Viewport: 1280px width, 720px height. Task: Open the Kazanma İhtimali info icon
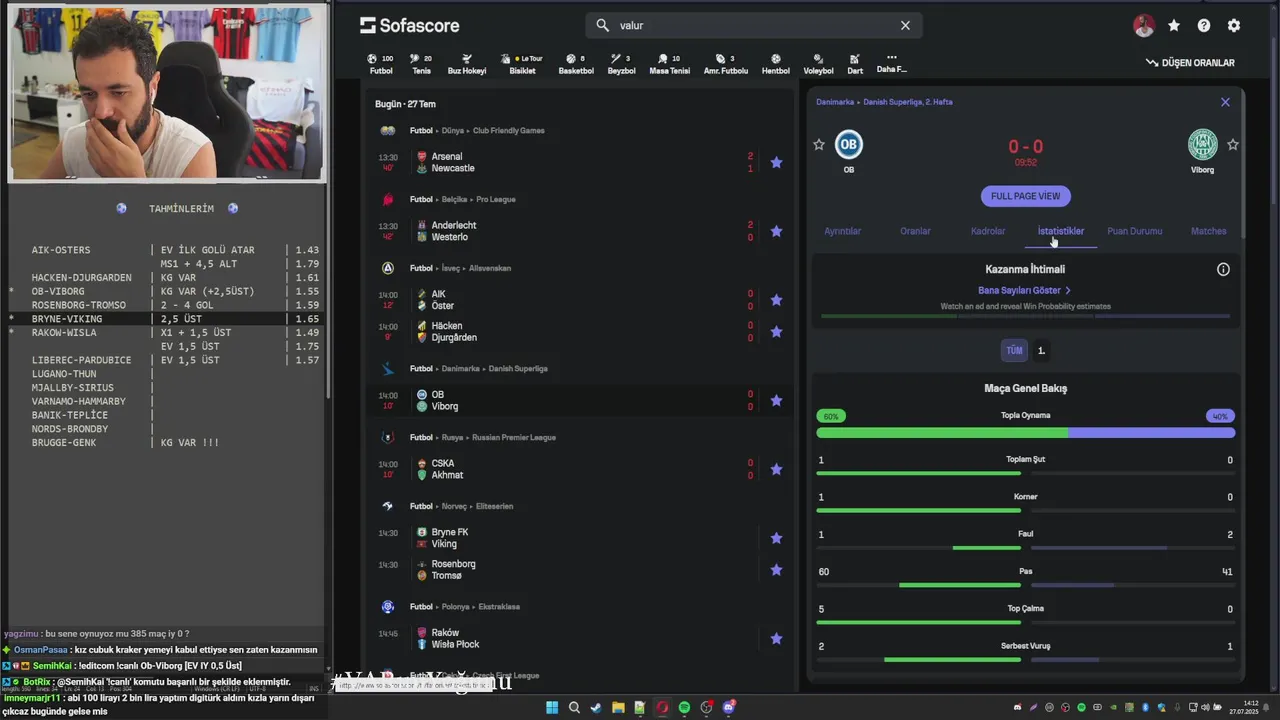[1223, 269]
